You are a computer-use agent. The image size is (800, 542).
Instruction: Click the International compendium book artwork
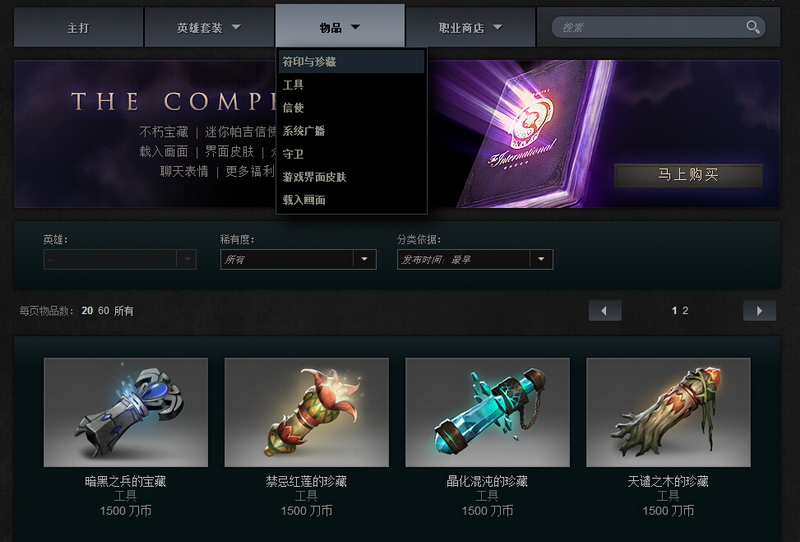point(531,135)
